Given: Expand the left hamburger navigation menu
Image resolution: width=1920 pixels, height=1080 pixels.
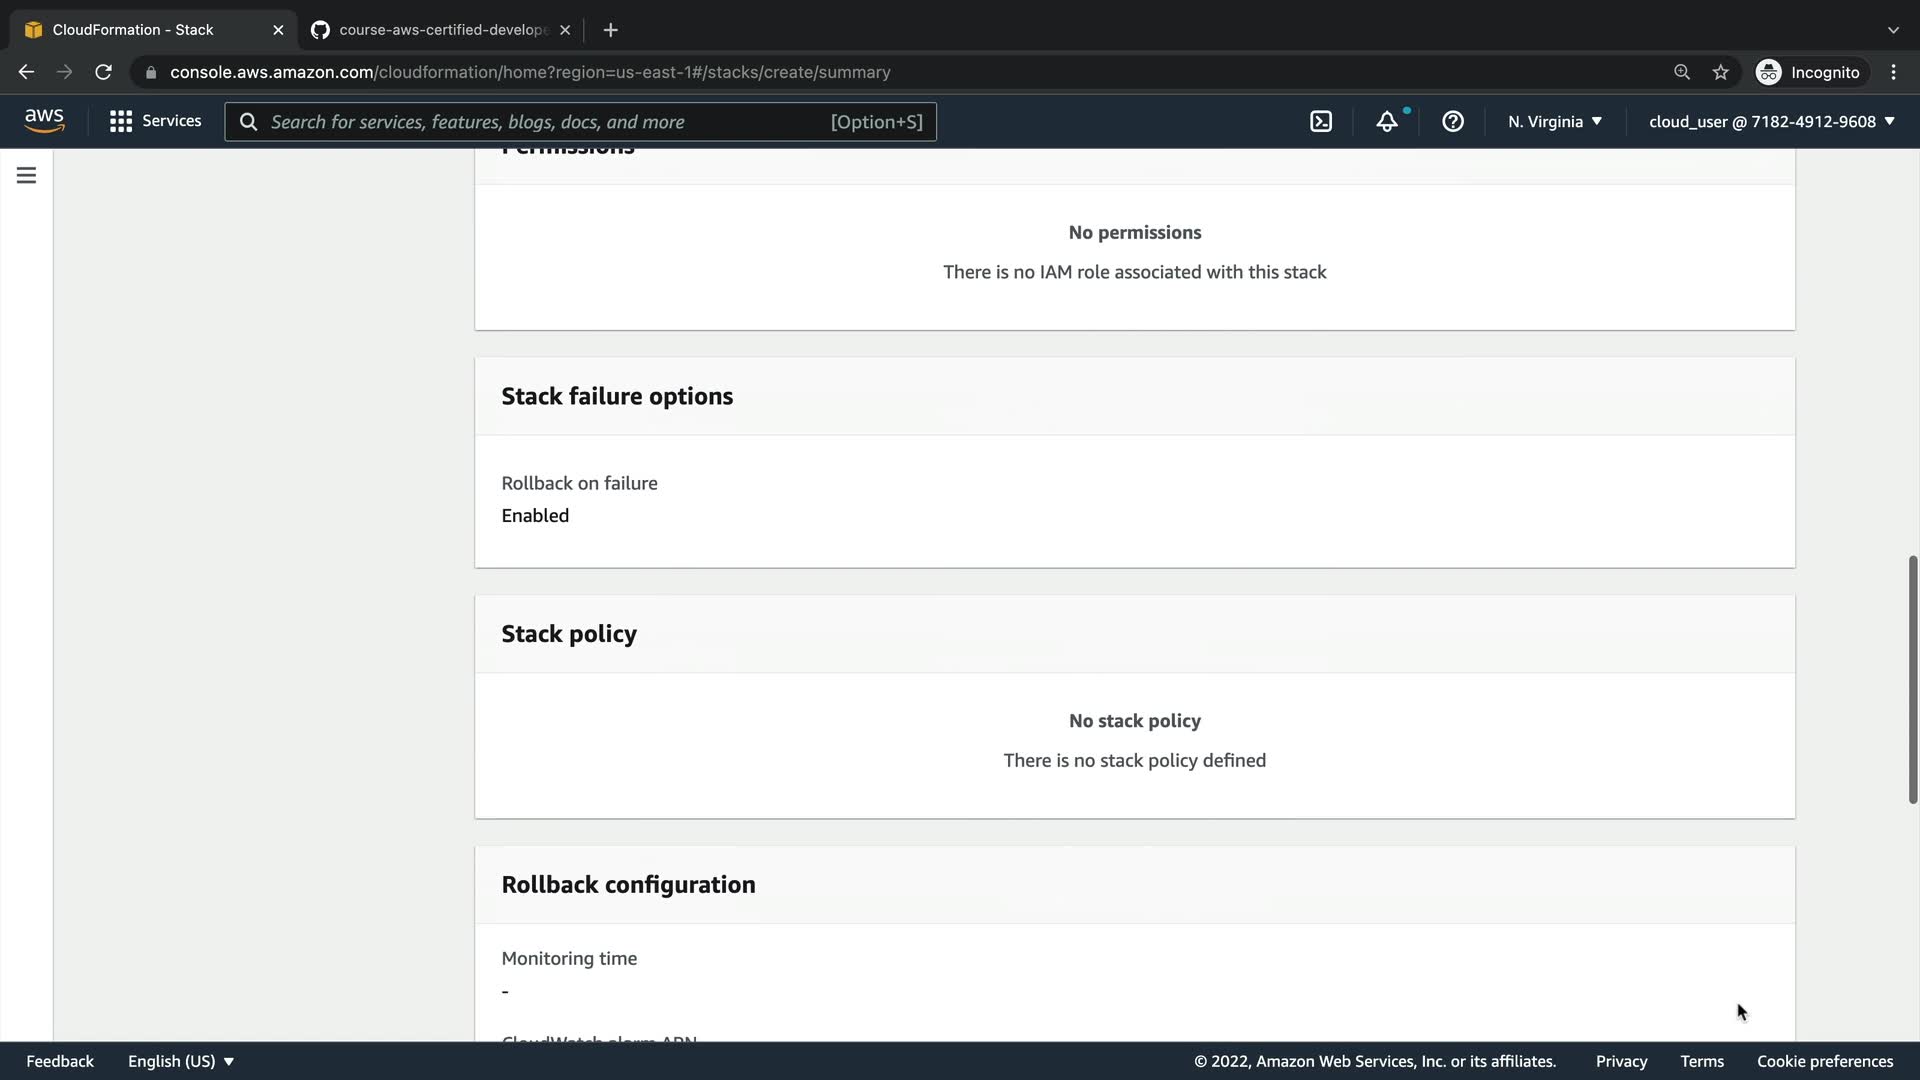Looking at the screenshot, I should click(x=27, y=176).
